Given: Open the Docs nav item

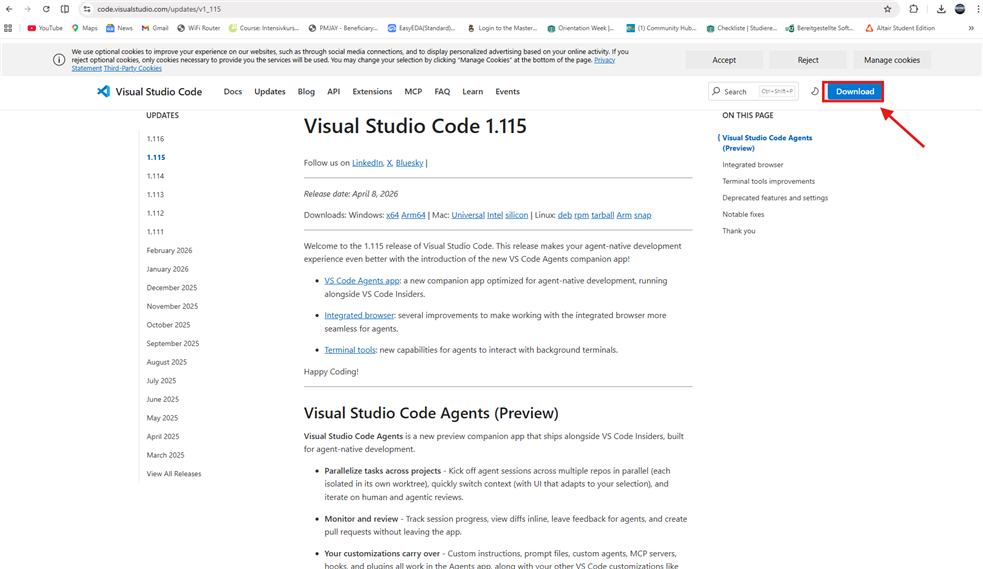Looking at the screenshot, I should [233, 91].
